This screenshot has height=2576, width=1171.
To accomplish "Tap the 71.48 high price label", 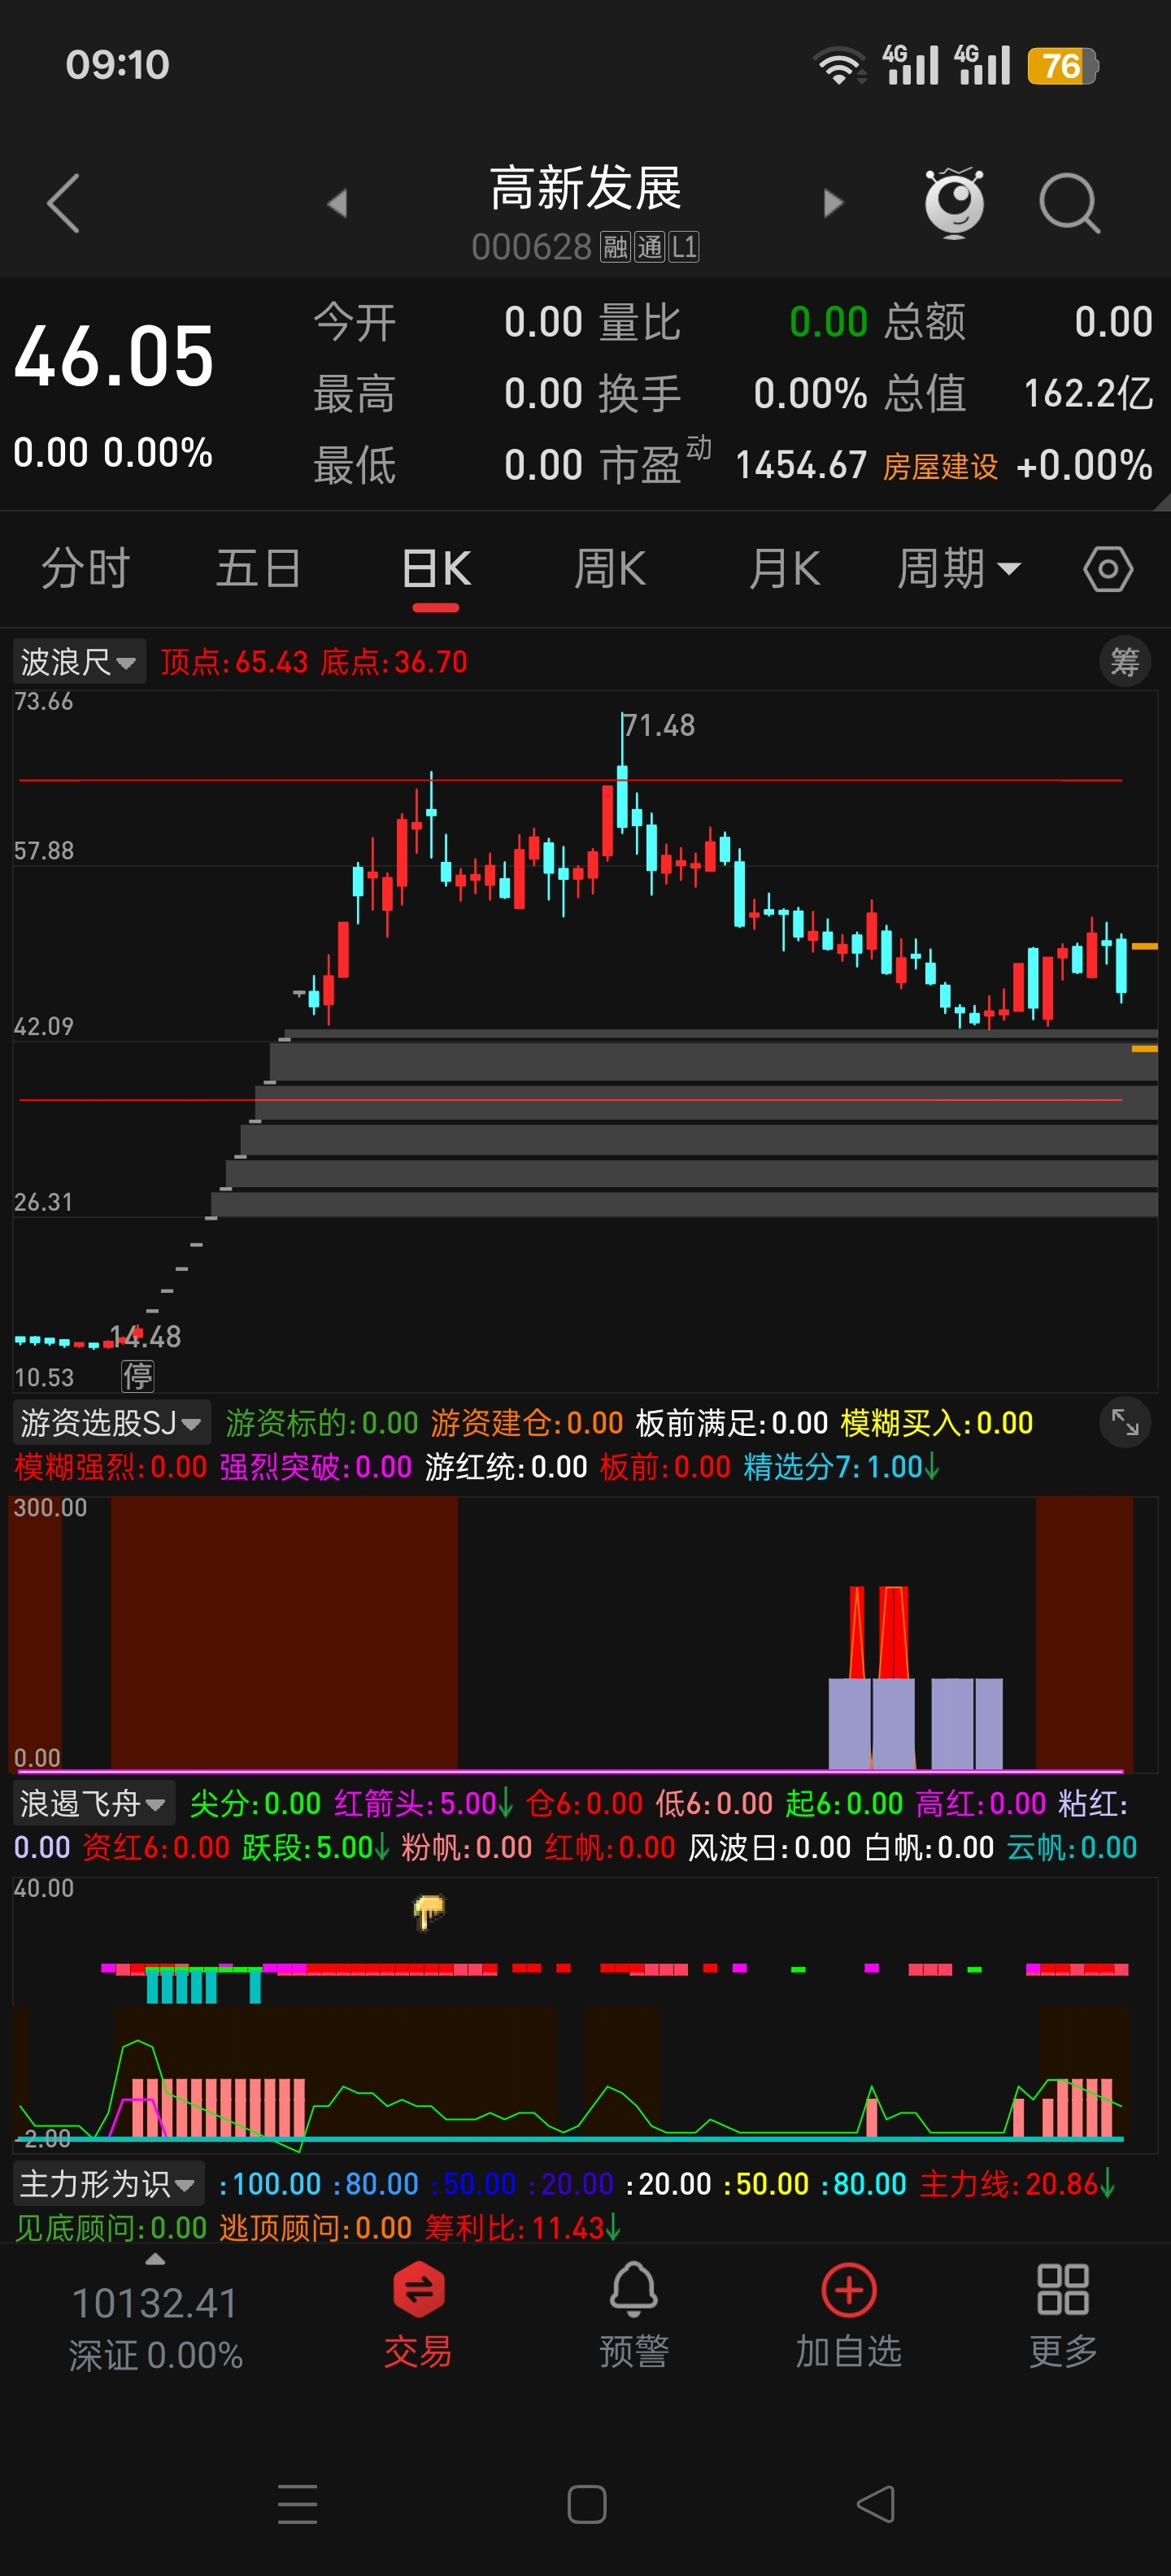I will click(660, 725).
